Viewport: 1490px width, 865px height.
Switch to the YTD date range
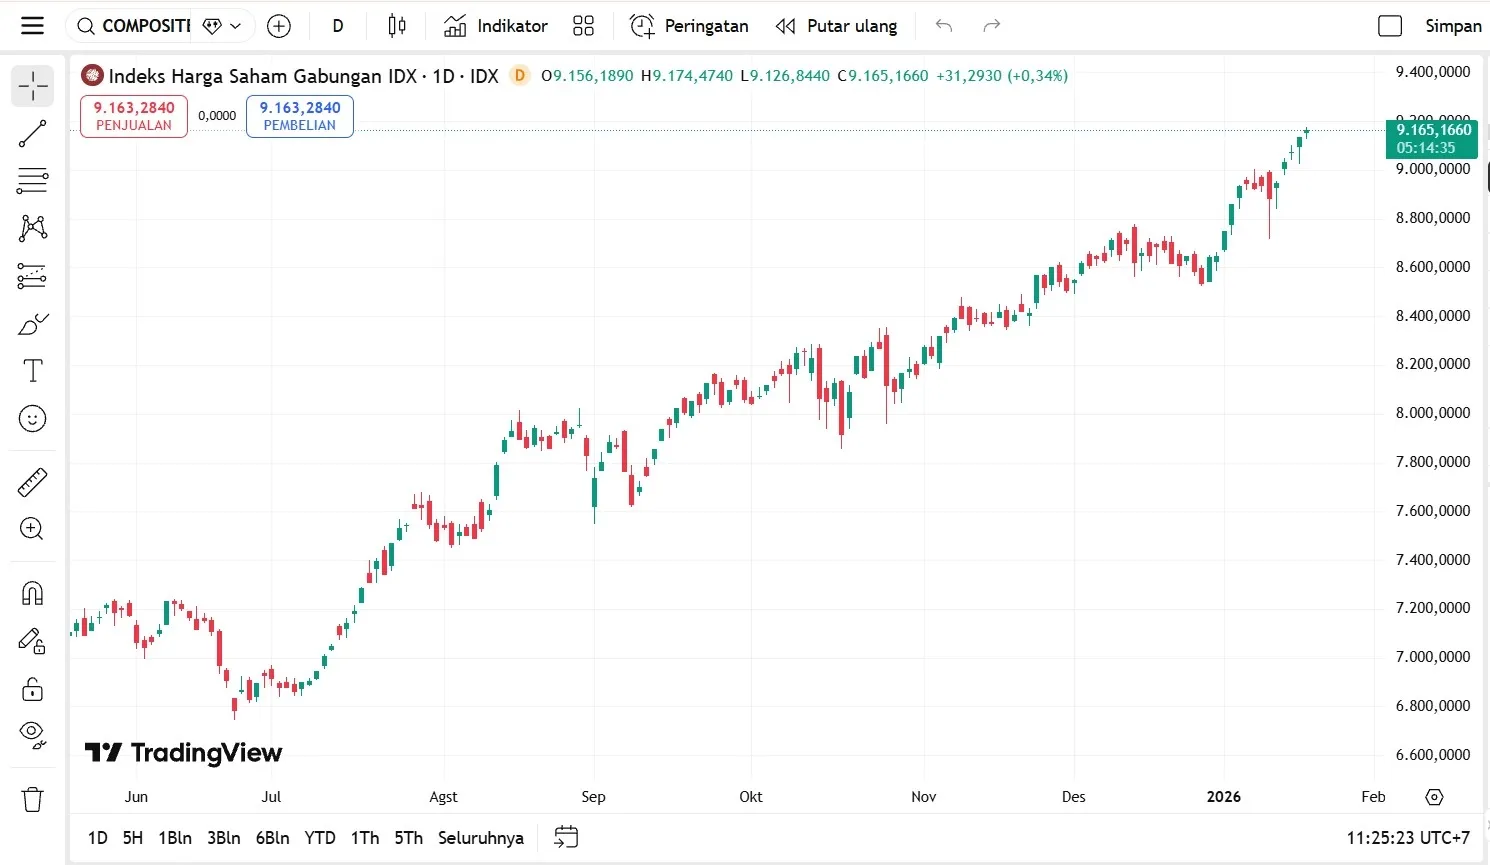pos(319,837)
